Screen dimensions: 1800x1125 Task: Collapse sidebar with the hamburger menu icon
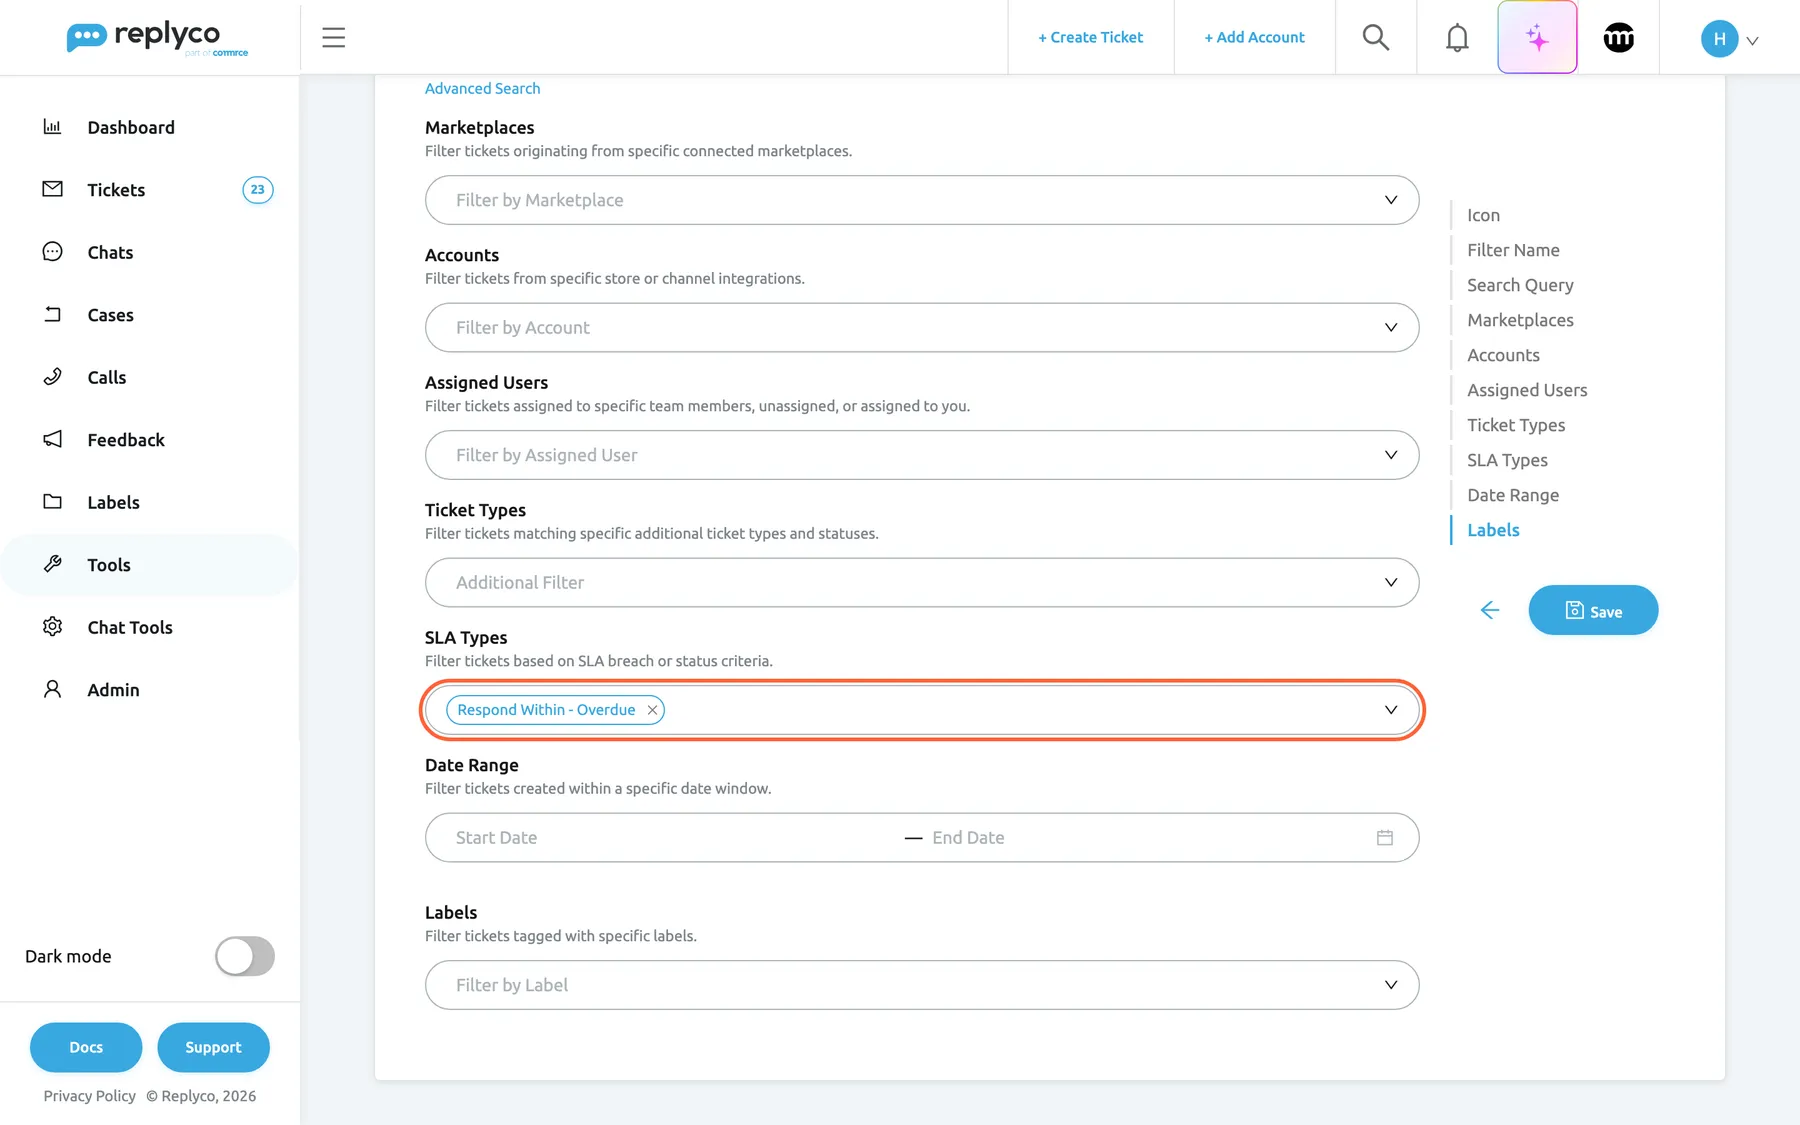point(333,37)
